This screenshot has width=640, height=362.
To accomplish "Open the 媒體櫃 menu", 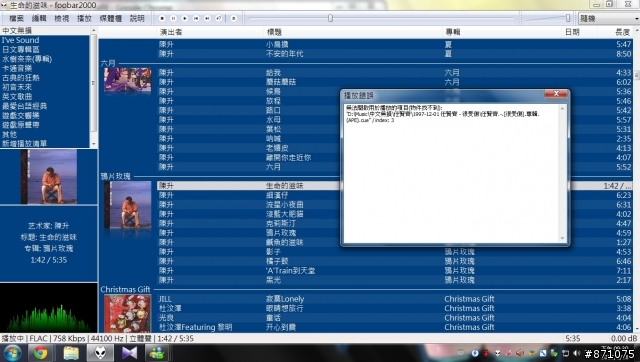I will click(x=111, y=18).
